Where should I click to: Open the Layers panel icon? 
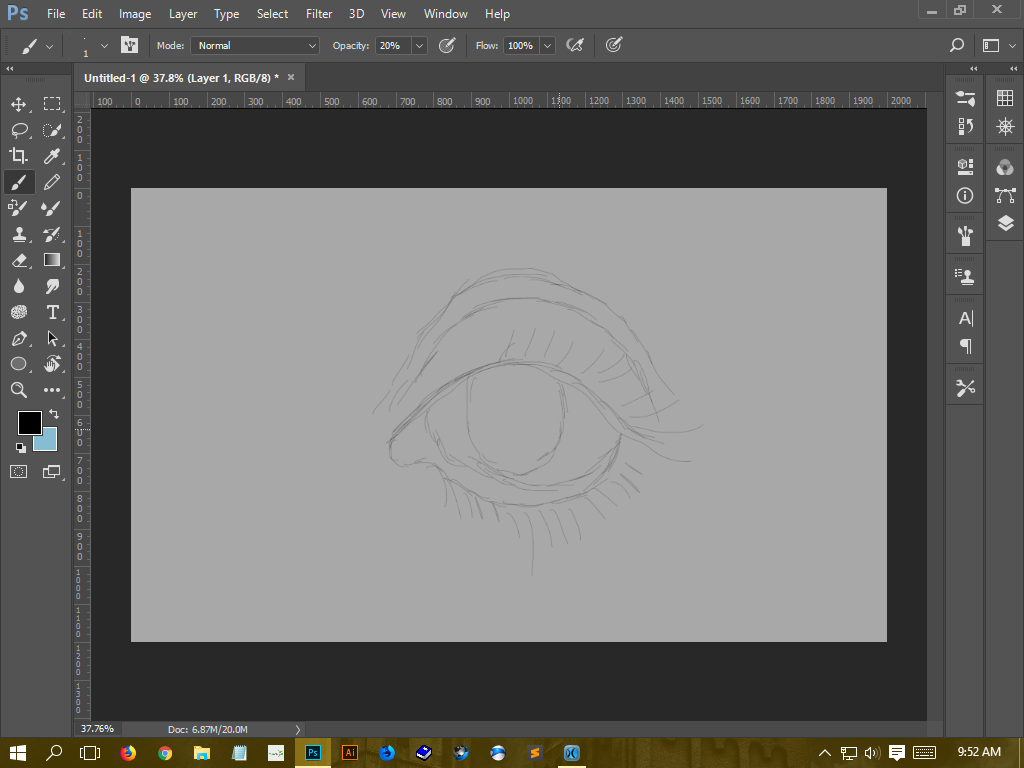[x=1005, y=224]
